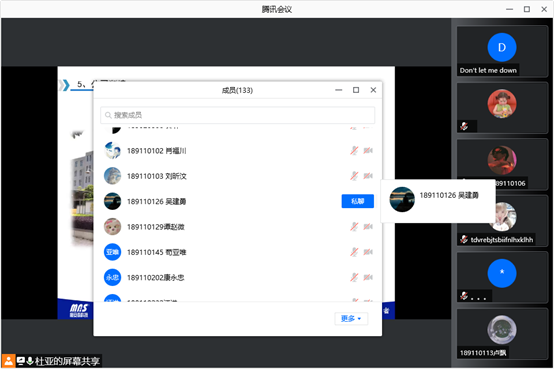The image size is (554, 369).
Task: Minimize the 成员(133) members window
Action: [x=338, y=90]
